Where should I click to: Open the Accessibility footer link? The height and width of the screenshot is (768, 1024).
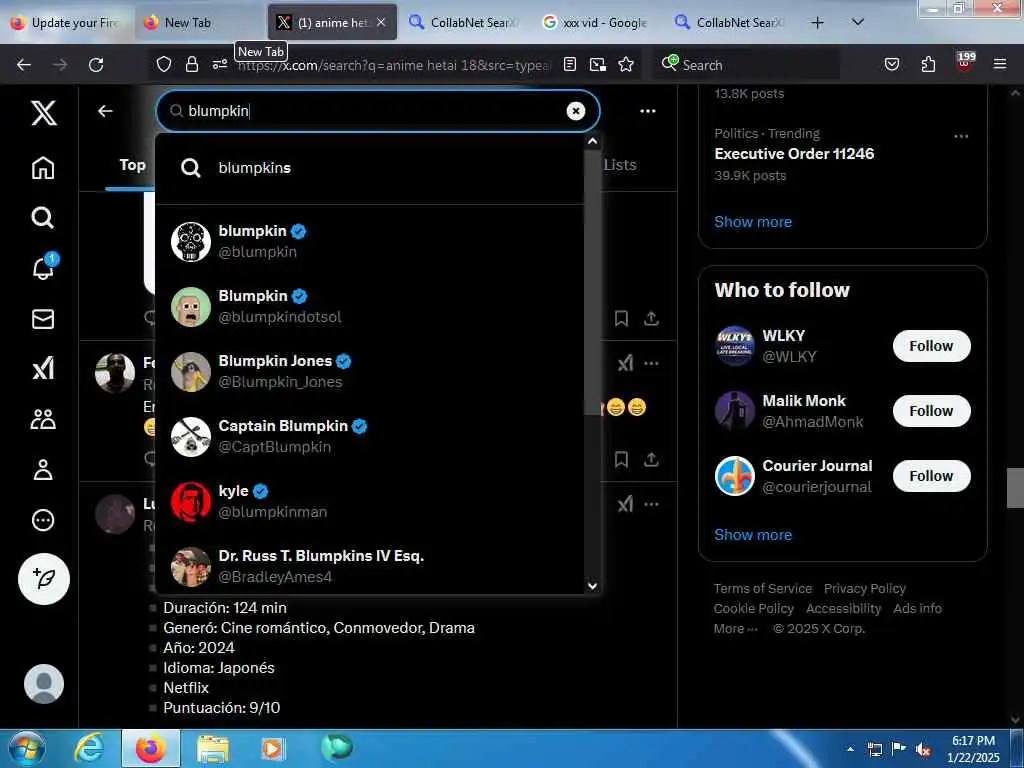pos(843,609)
